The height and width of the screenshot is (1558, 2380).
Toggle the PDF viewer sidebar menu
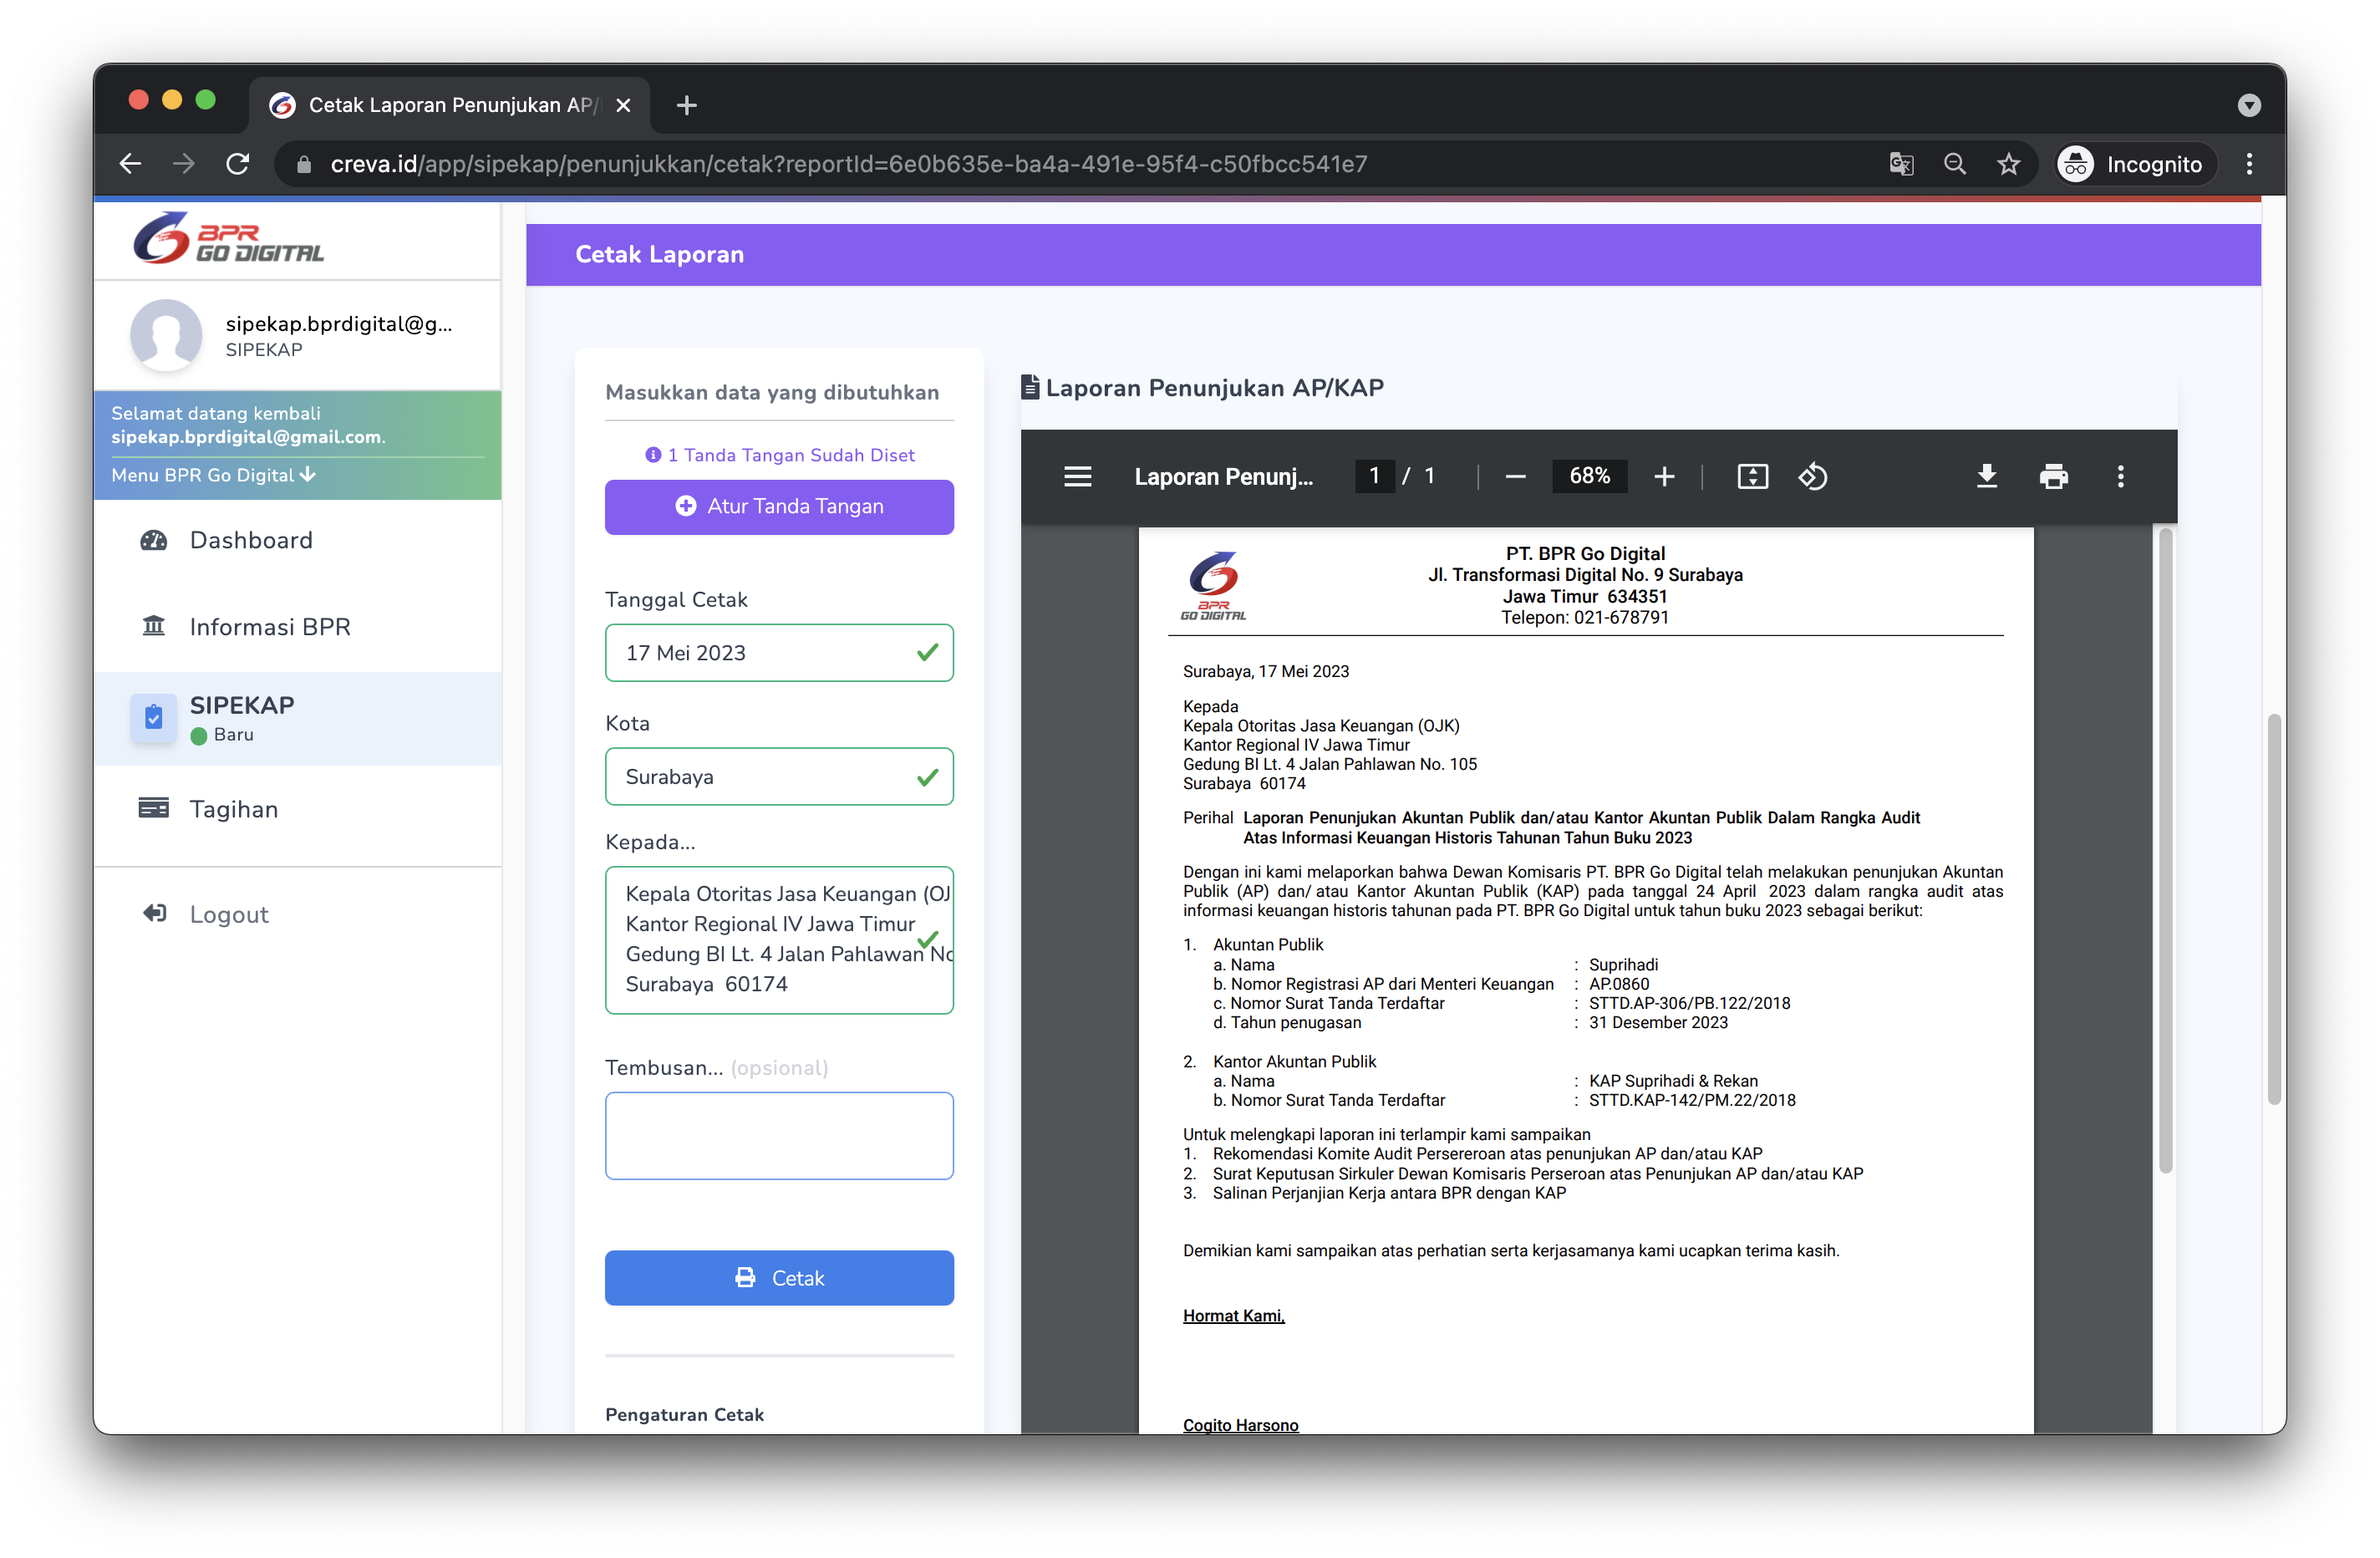point(1077,477)
